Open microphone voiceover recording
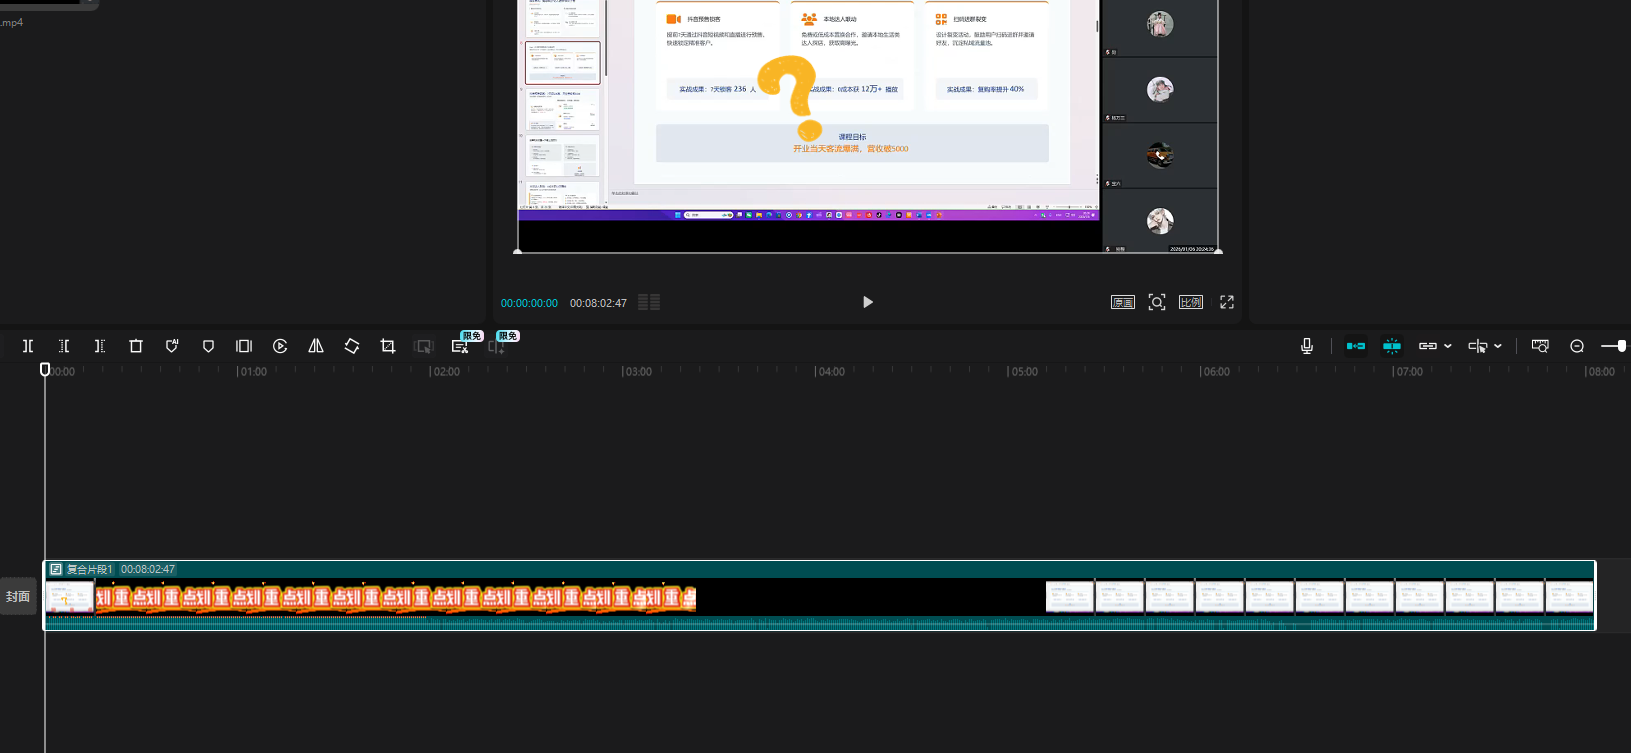Image resolution: width=1631 pixels, height=753 pixels. tap(1306, 346)
